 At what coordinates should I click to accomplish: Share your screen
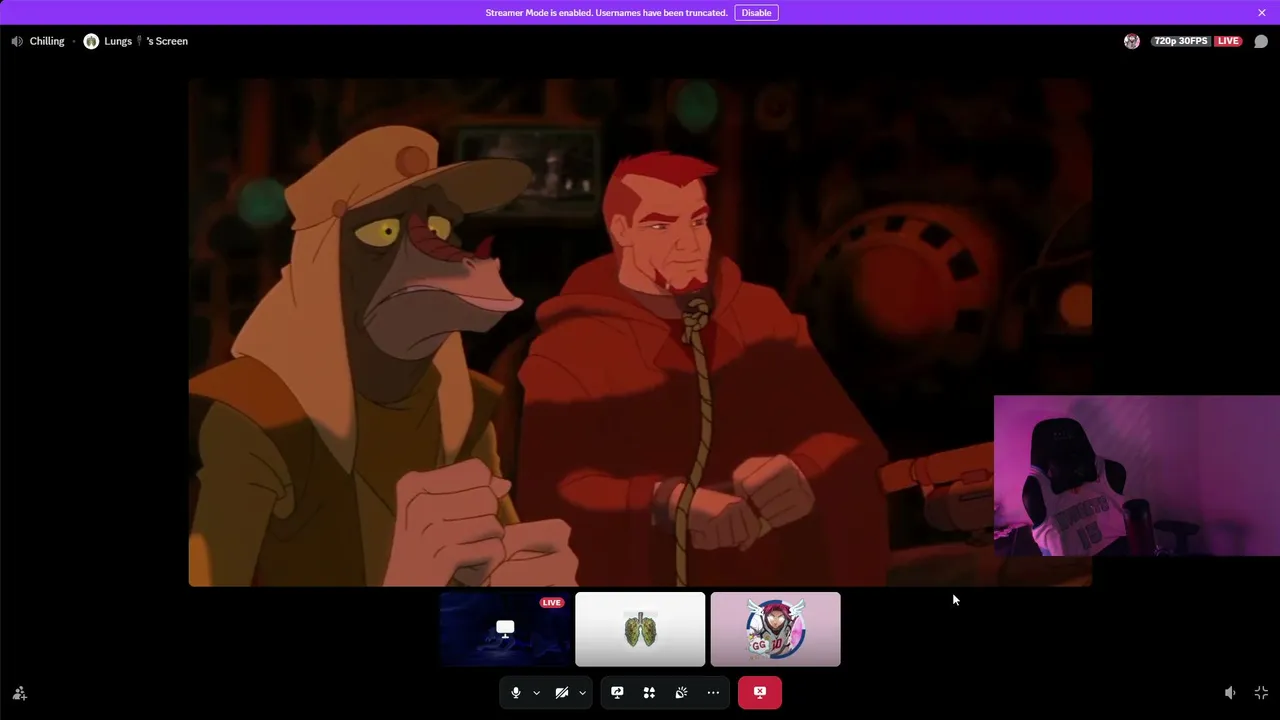(x=617, y=692)
